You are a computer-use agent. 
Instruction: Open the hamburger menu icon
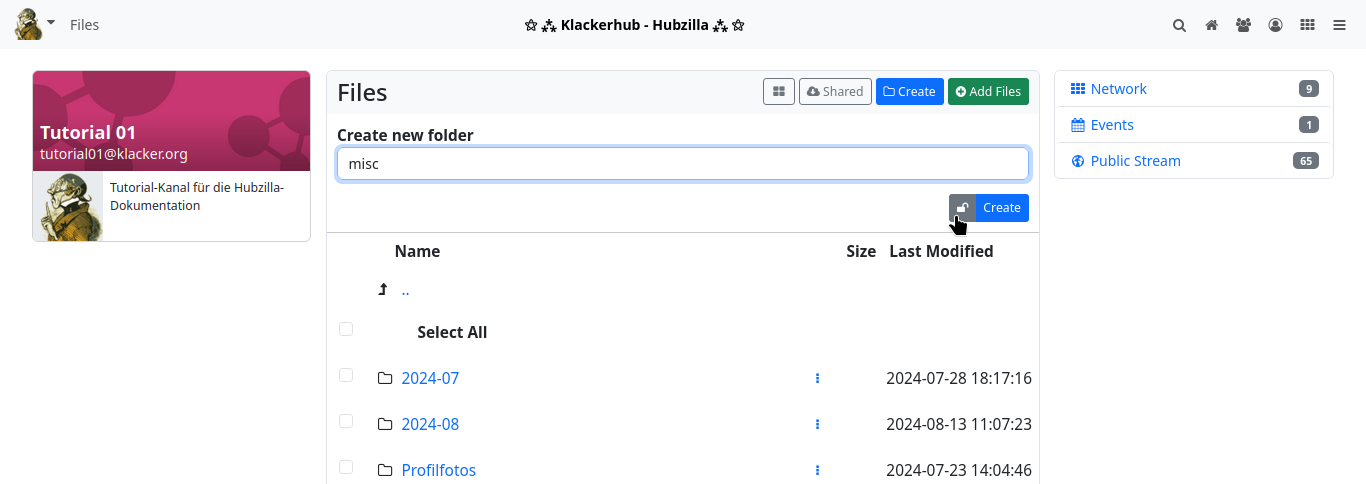pyautogui.click(x=1339, y=25)
